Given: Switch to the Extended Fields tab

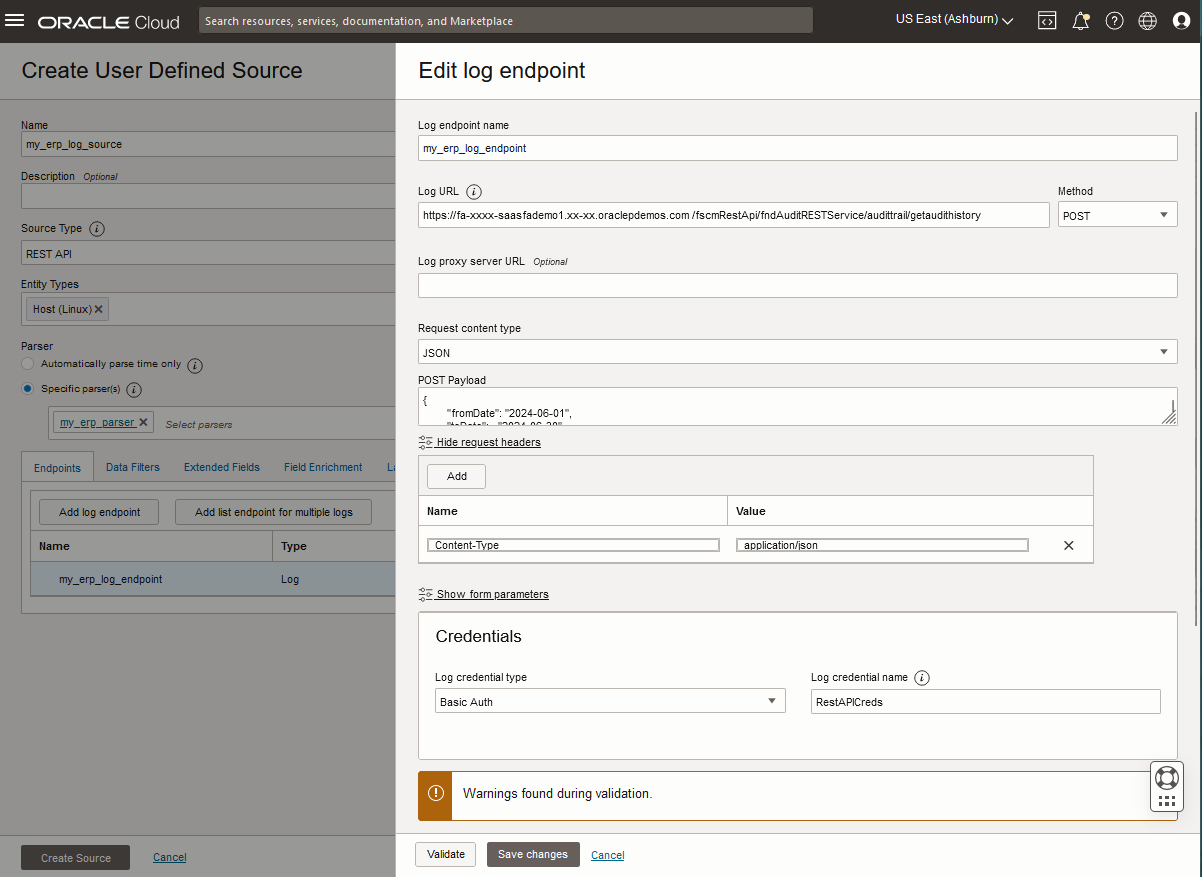Looking at the screenshot, I should (x=221, y=467).
